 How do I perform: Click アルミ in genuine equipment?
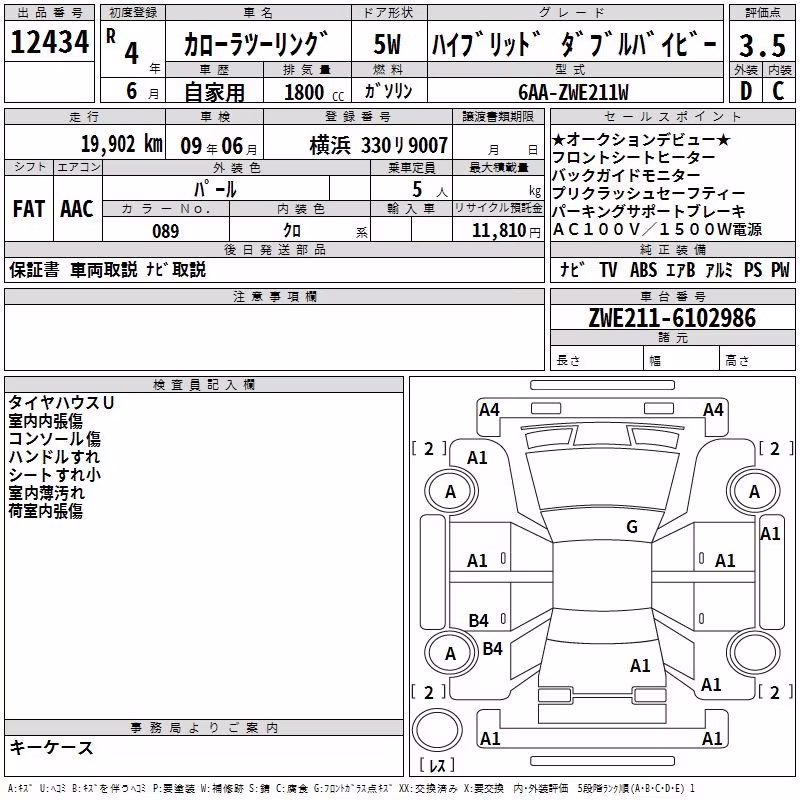pos(719,269)
